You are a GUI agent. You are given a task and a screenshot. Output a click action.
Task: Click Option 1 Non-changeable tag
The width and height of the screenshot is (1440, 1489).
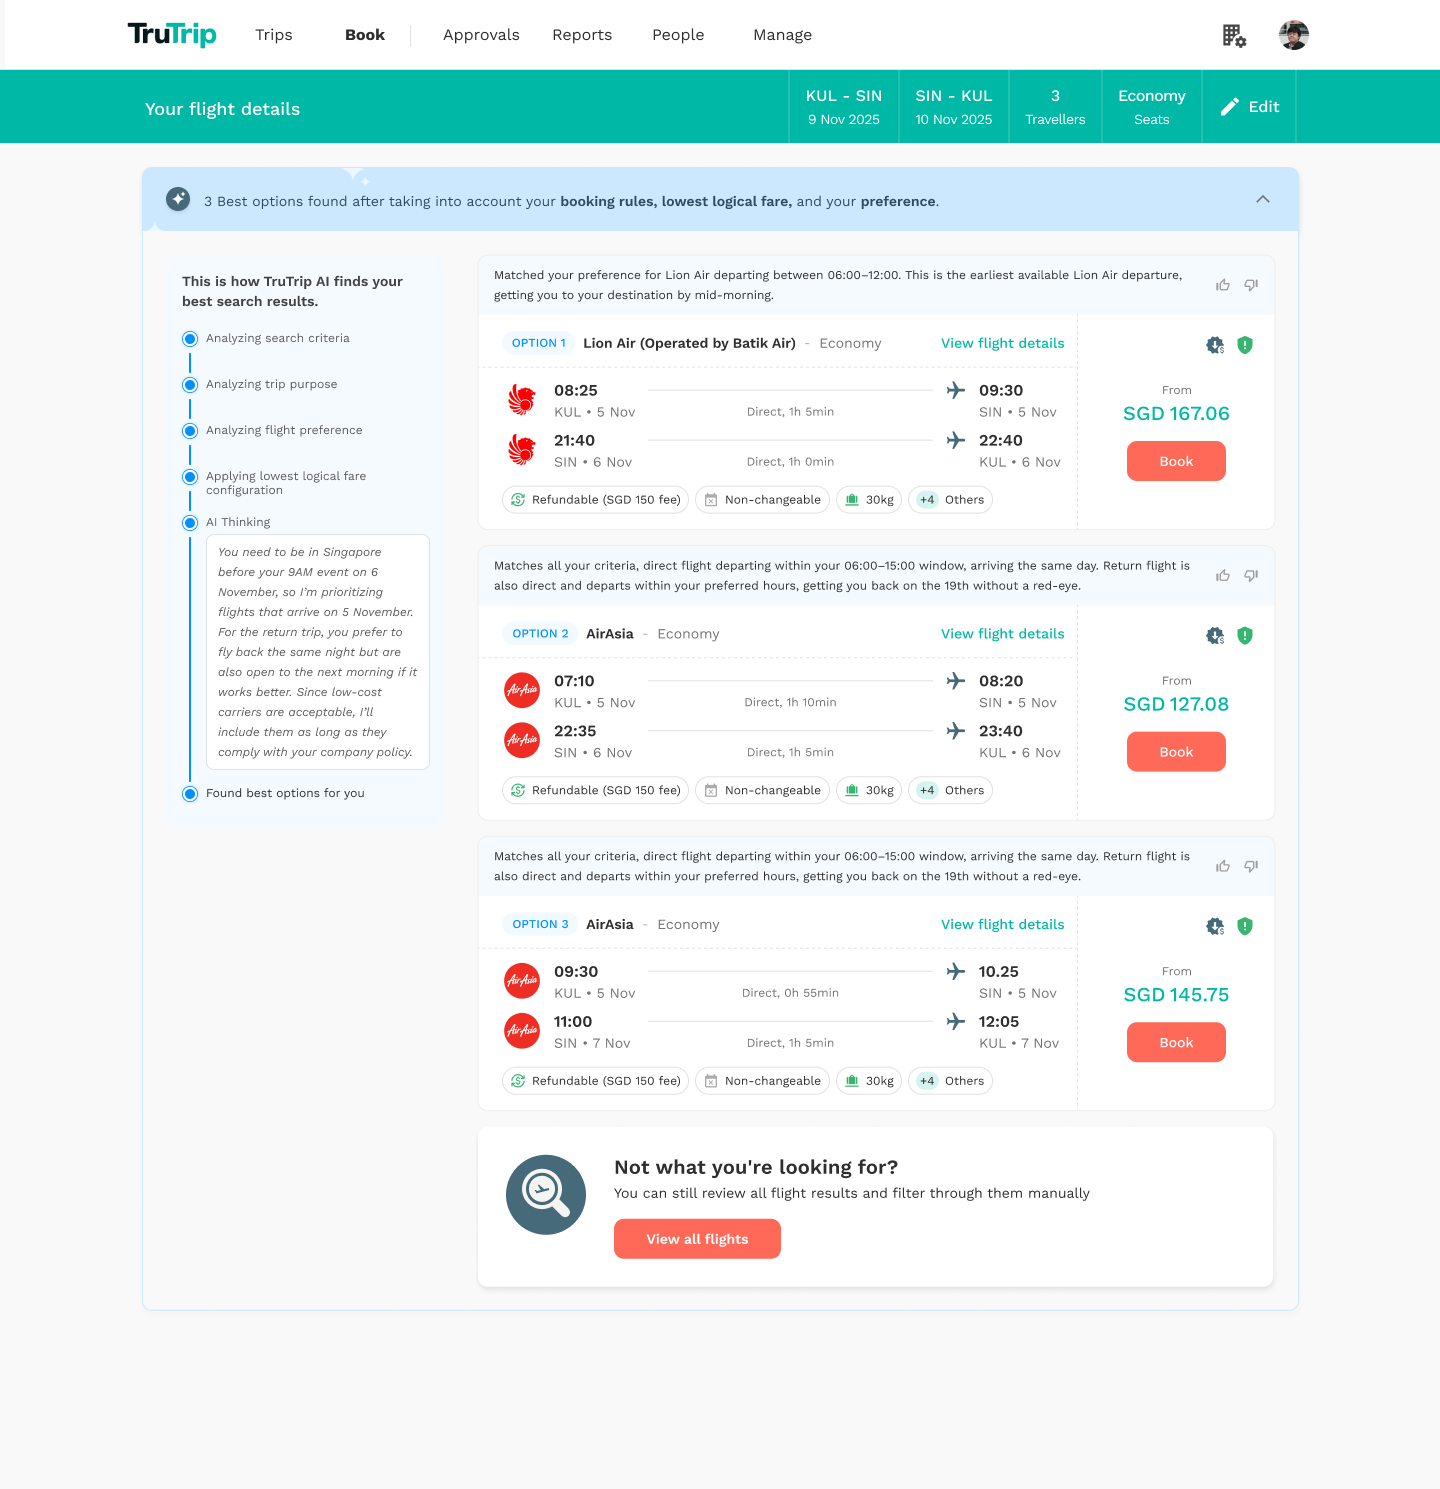tap(762, 500)
